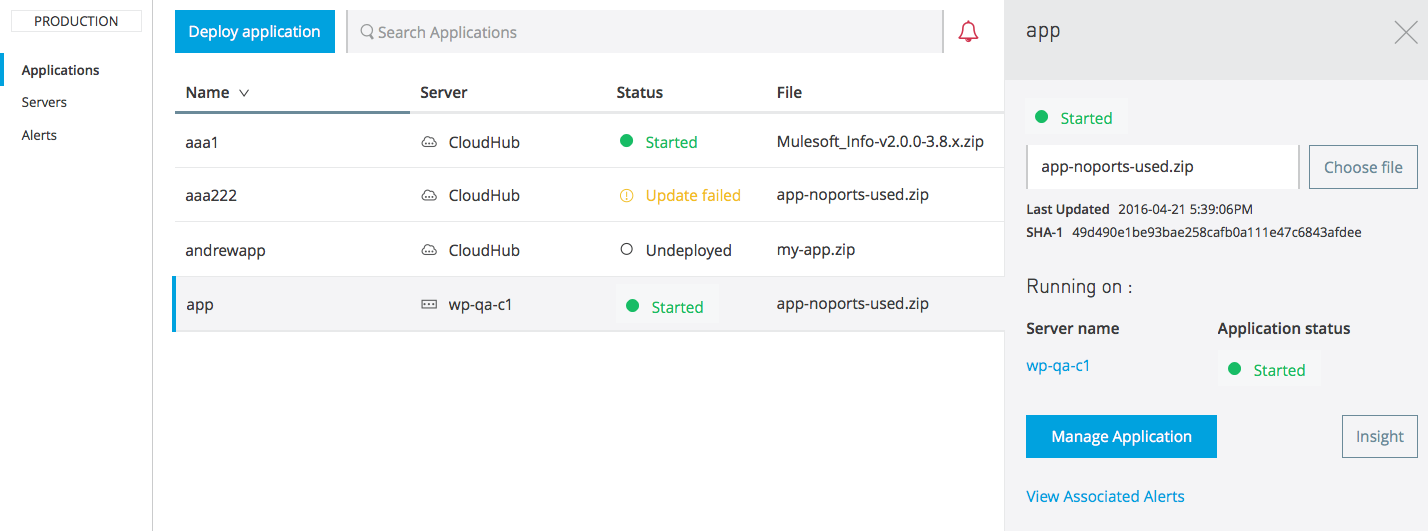Click the Choose file button
Image resolution: width=1428 pixels, height=531 pixels.
click(1363, 167)
